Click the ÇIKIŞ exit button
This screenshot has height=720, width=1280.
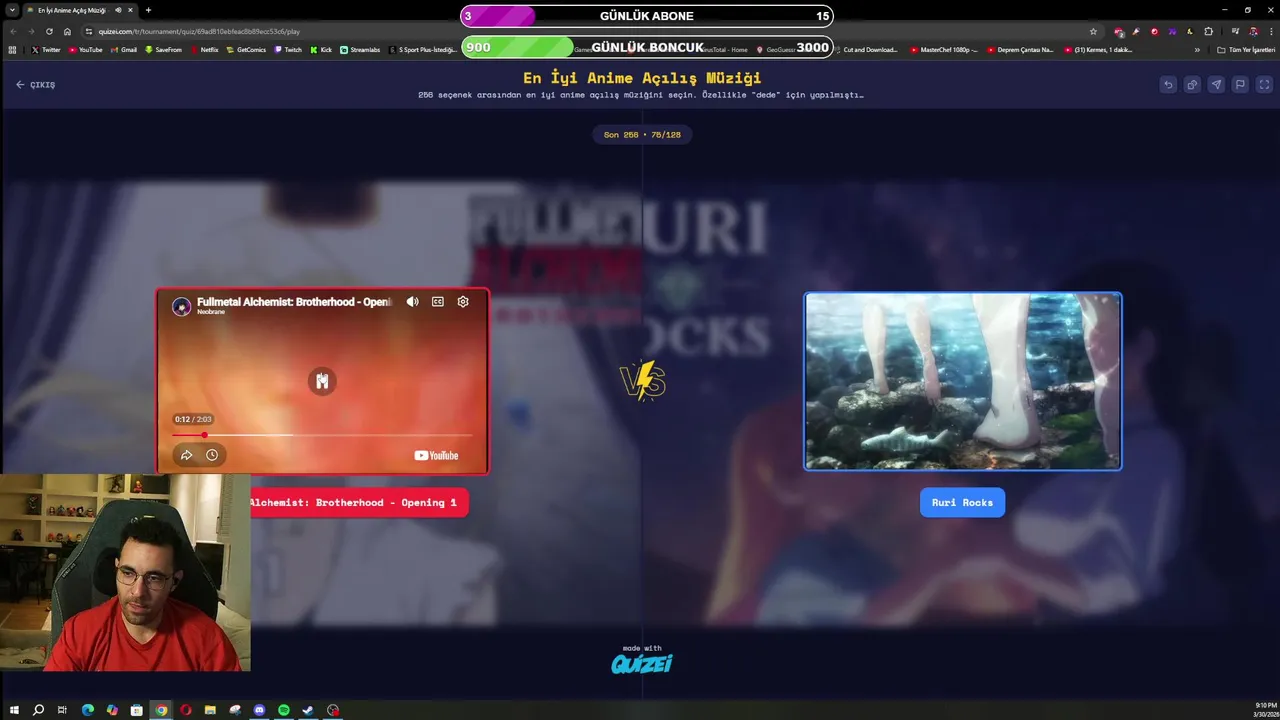(35, 85)
